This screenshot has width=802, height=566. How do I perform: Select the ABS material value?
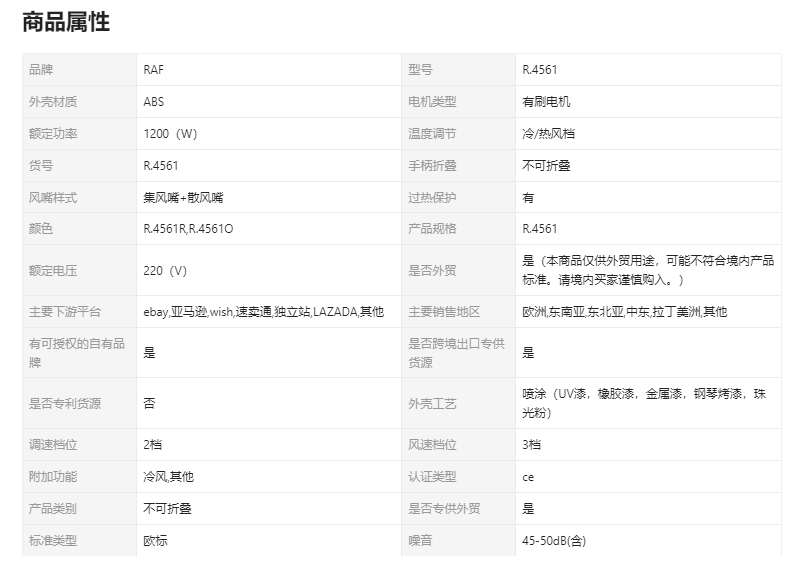[x=153, y=102]
